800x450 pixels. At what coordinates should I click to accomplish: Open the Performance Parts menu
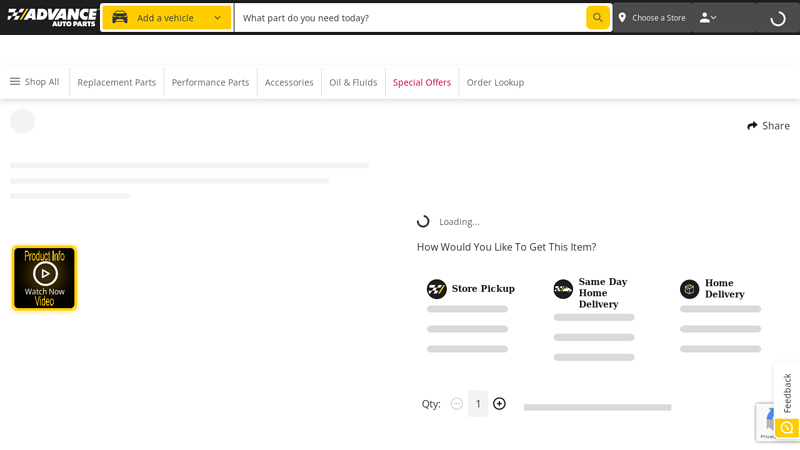coord(210,82)
